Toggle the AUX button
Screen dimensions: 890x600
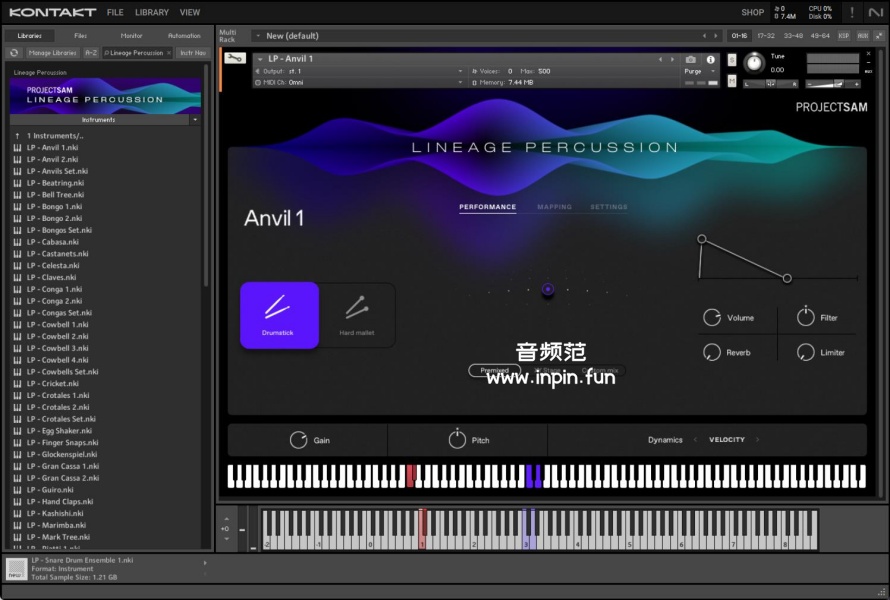point(863,36)
